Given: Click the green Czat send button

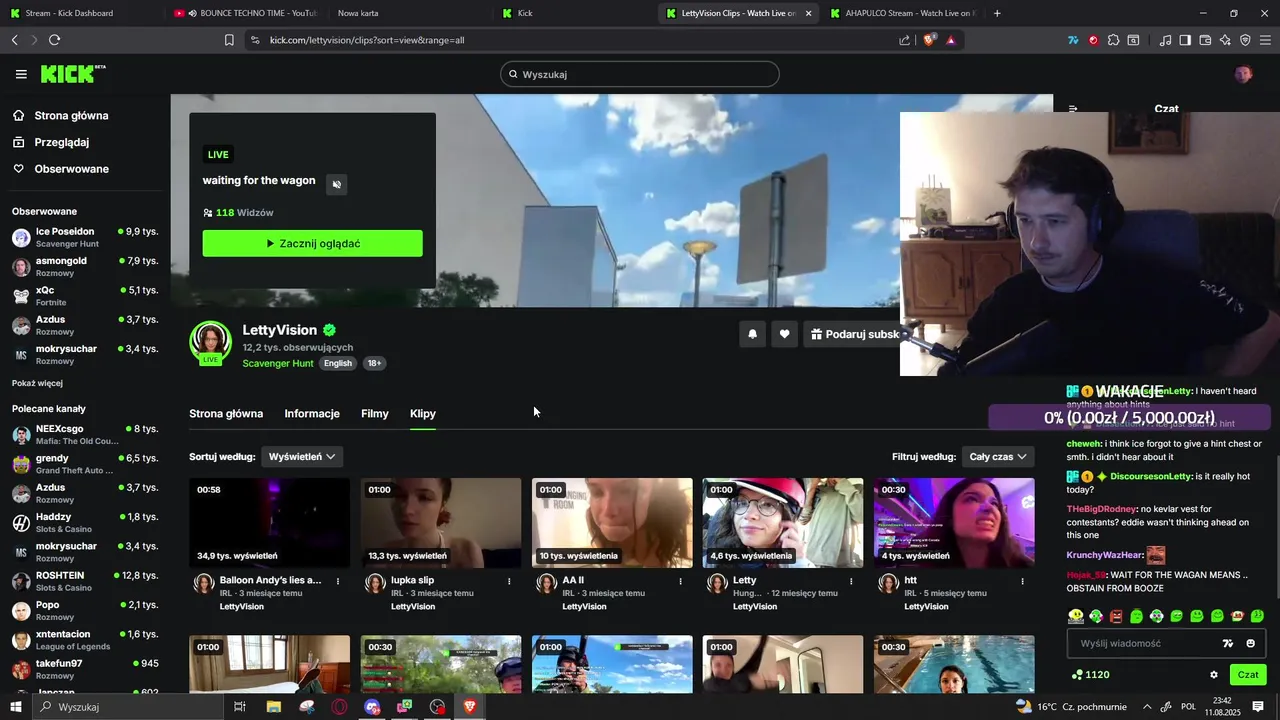Looking at the screenshot, I should [x=1248, y=675].
